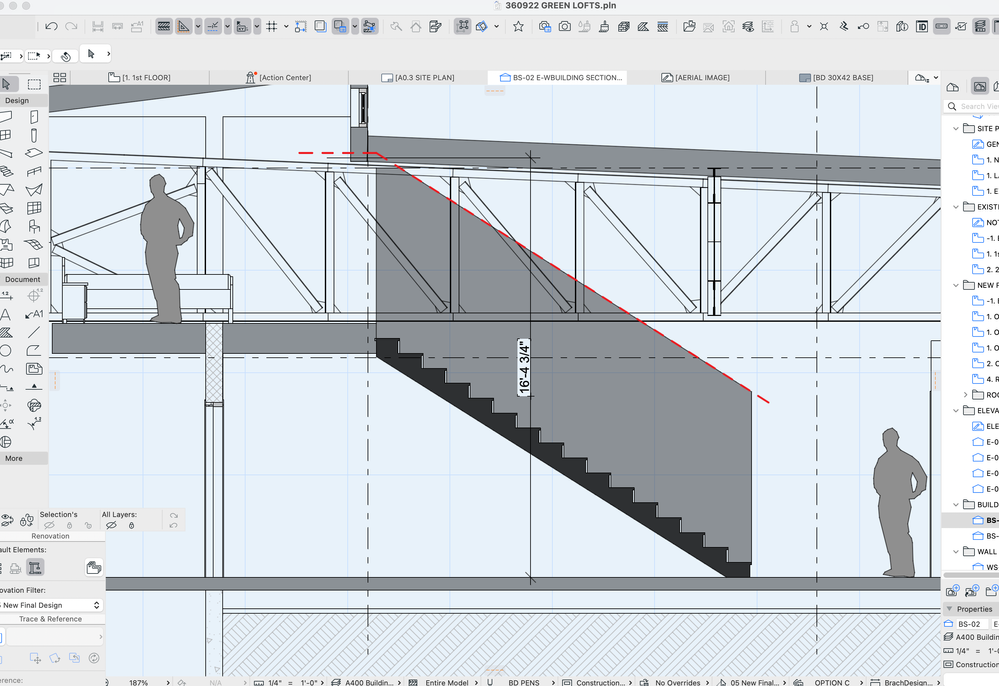This screenshot has width=999, height=686.
Task: Click the Design toolbox header
Action: tap(23, 101)
